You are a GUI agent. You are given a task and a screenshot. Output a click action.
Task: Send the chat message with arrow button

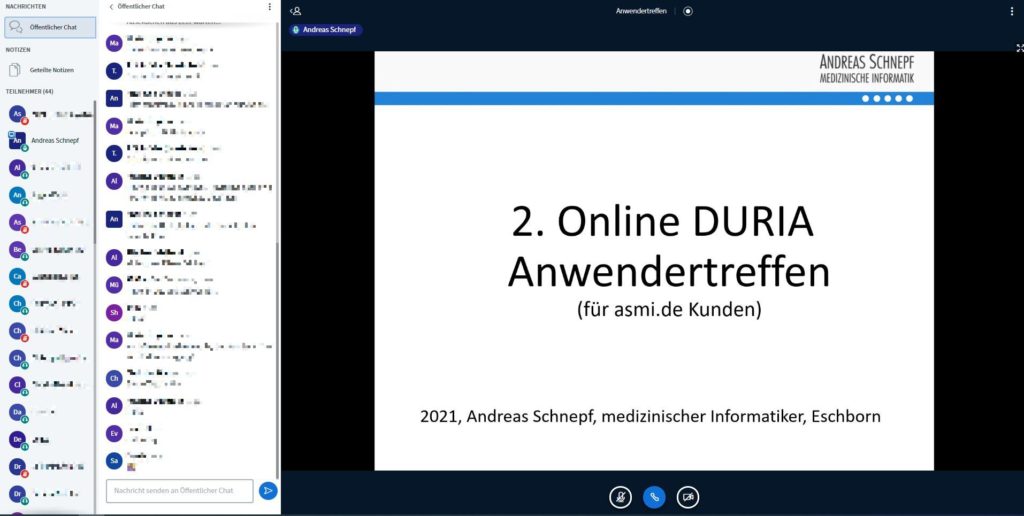coord(268,491)
